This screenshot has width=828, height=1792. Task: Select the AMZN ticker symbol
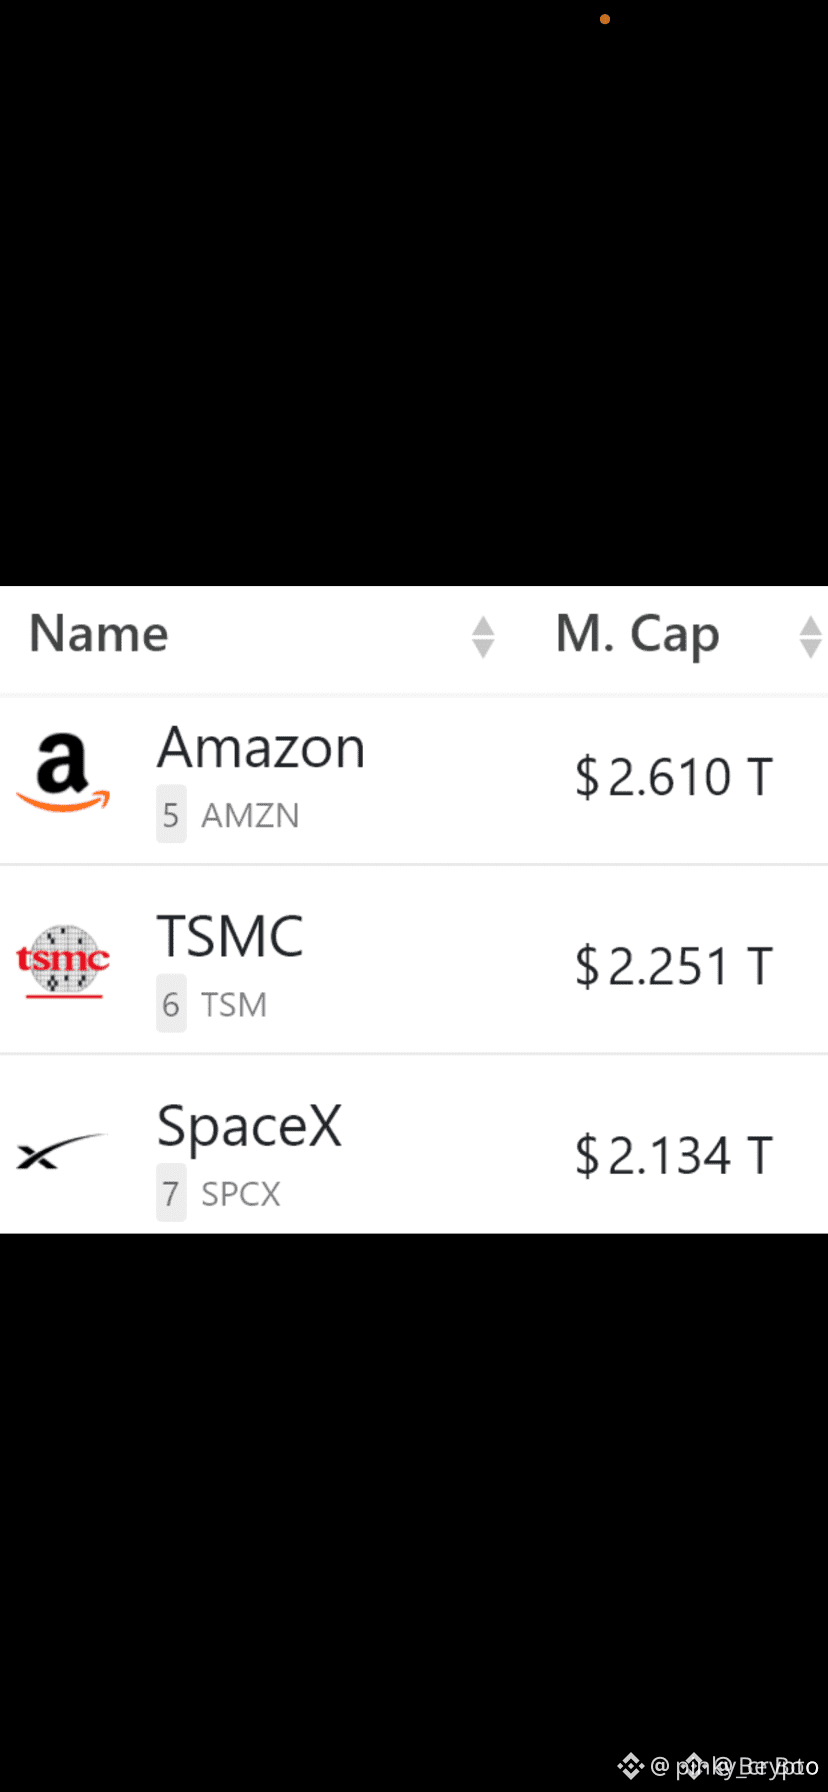(x=250, y=815)
